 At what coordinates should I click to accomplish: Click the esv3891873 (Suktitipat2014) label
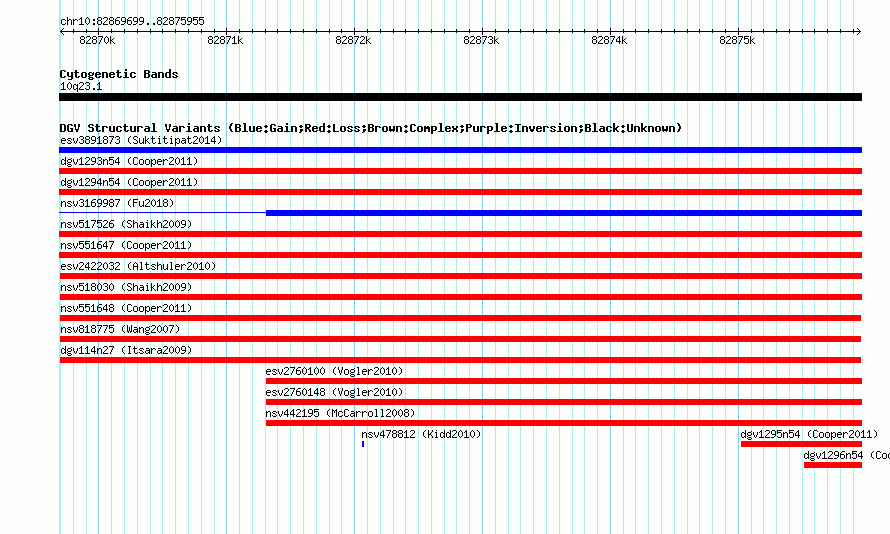[141, 140]
